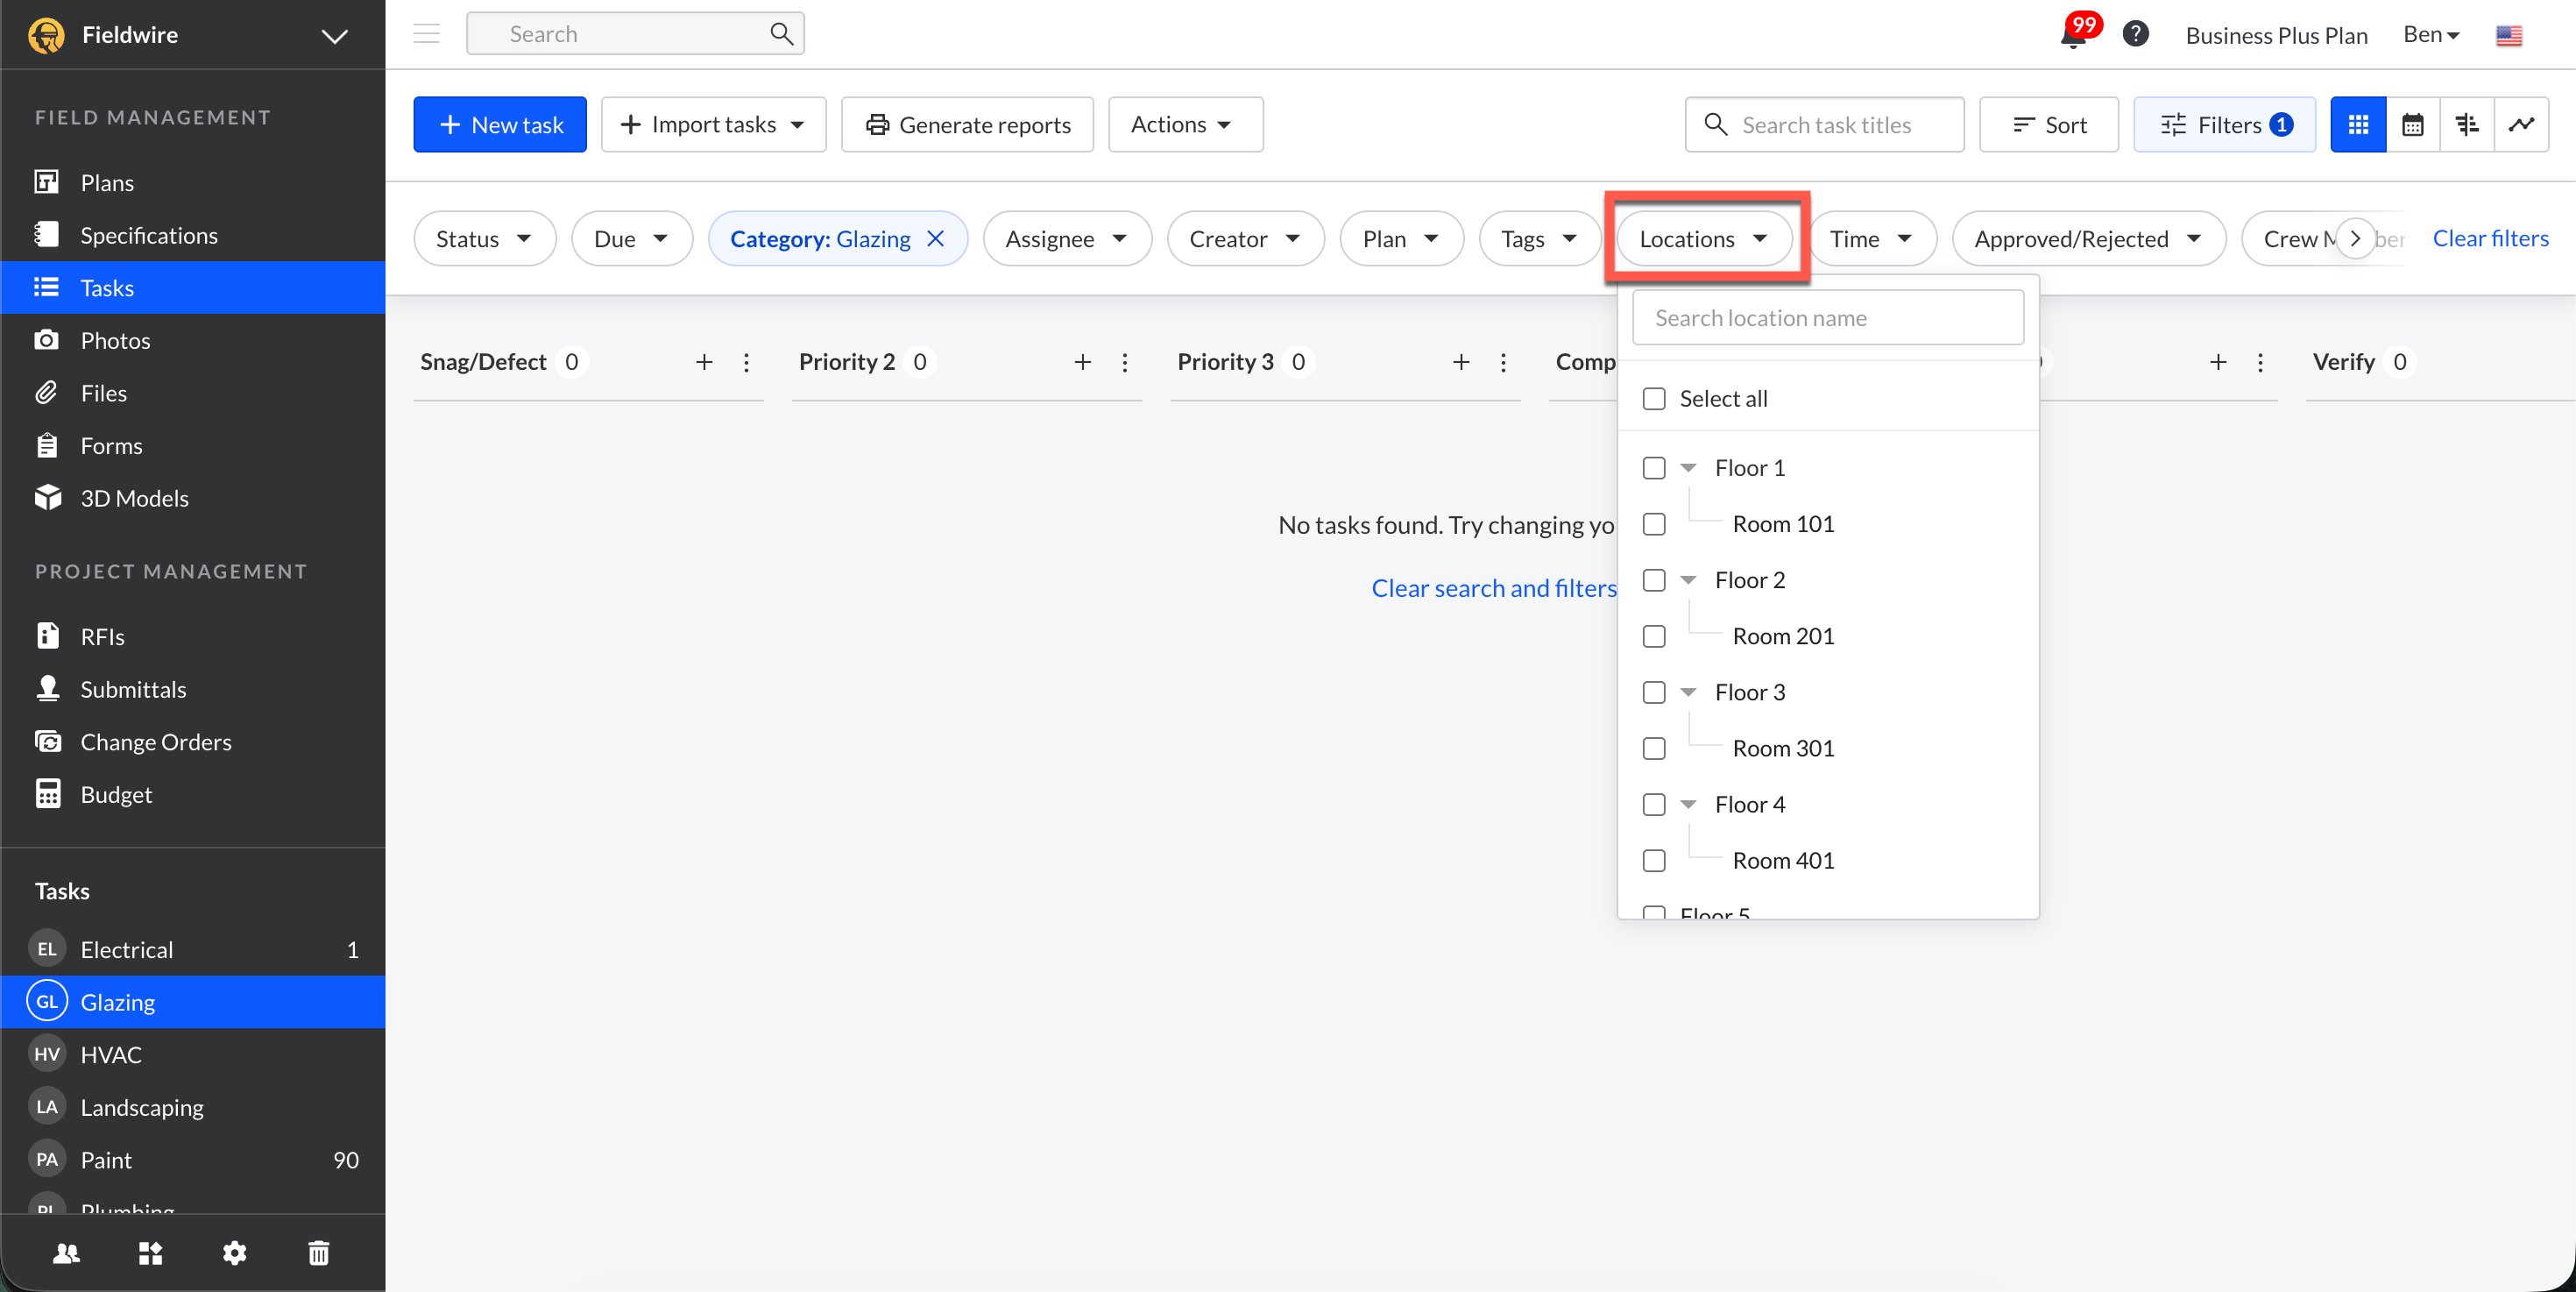Open the notifications bell

2072,35
